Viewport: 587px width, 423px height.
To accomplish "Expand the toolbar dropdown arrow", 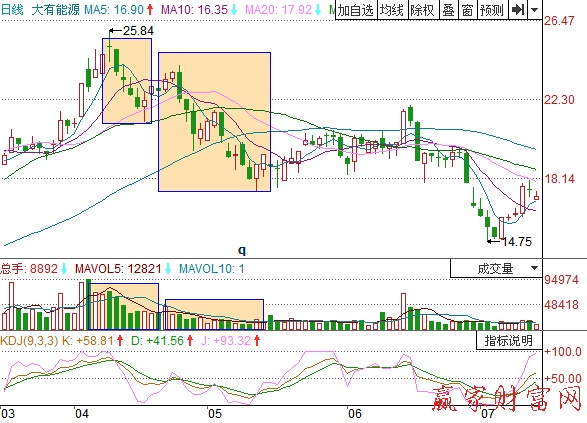I will (535, 10).
